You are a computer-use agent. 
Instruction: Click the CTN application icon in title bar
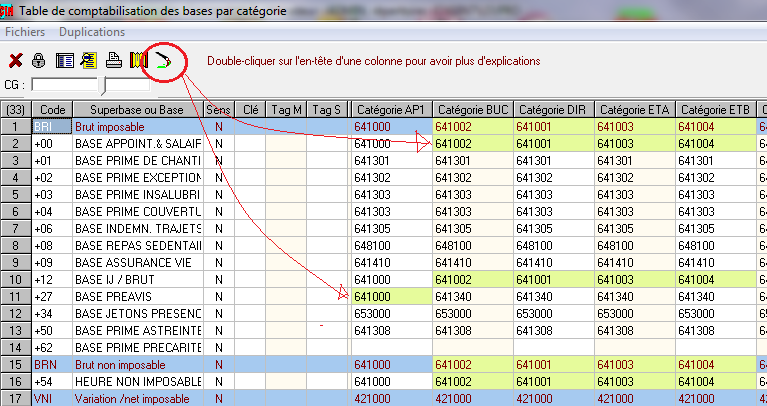[x=7, y=11]
